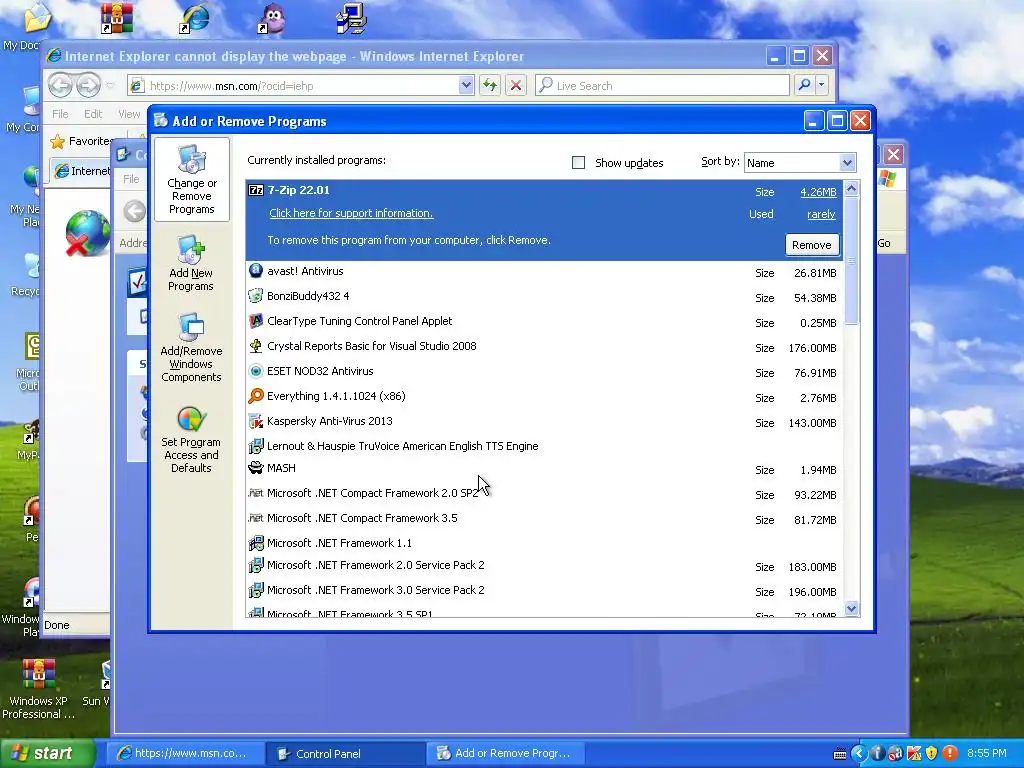Enable the Show updates checkbox
The height and width of the screenshot is (768, 1024).
tap(579, 163)
